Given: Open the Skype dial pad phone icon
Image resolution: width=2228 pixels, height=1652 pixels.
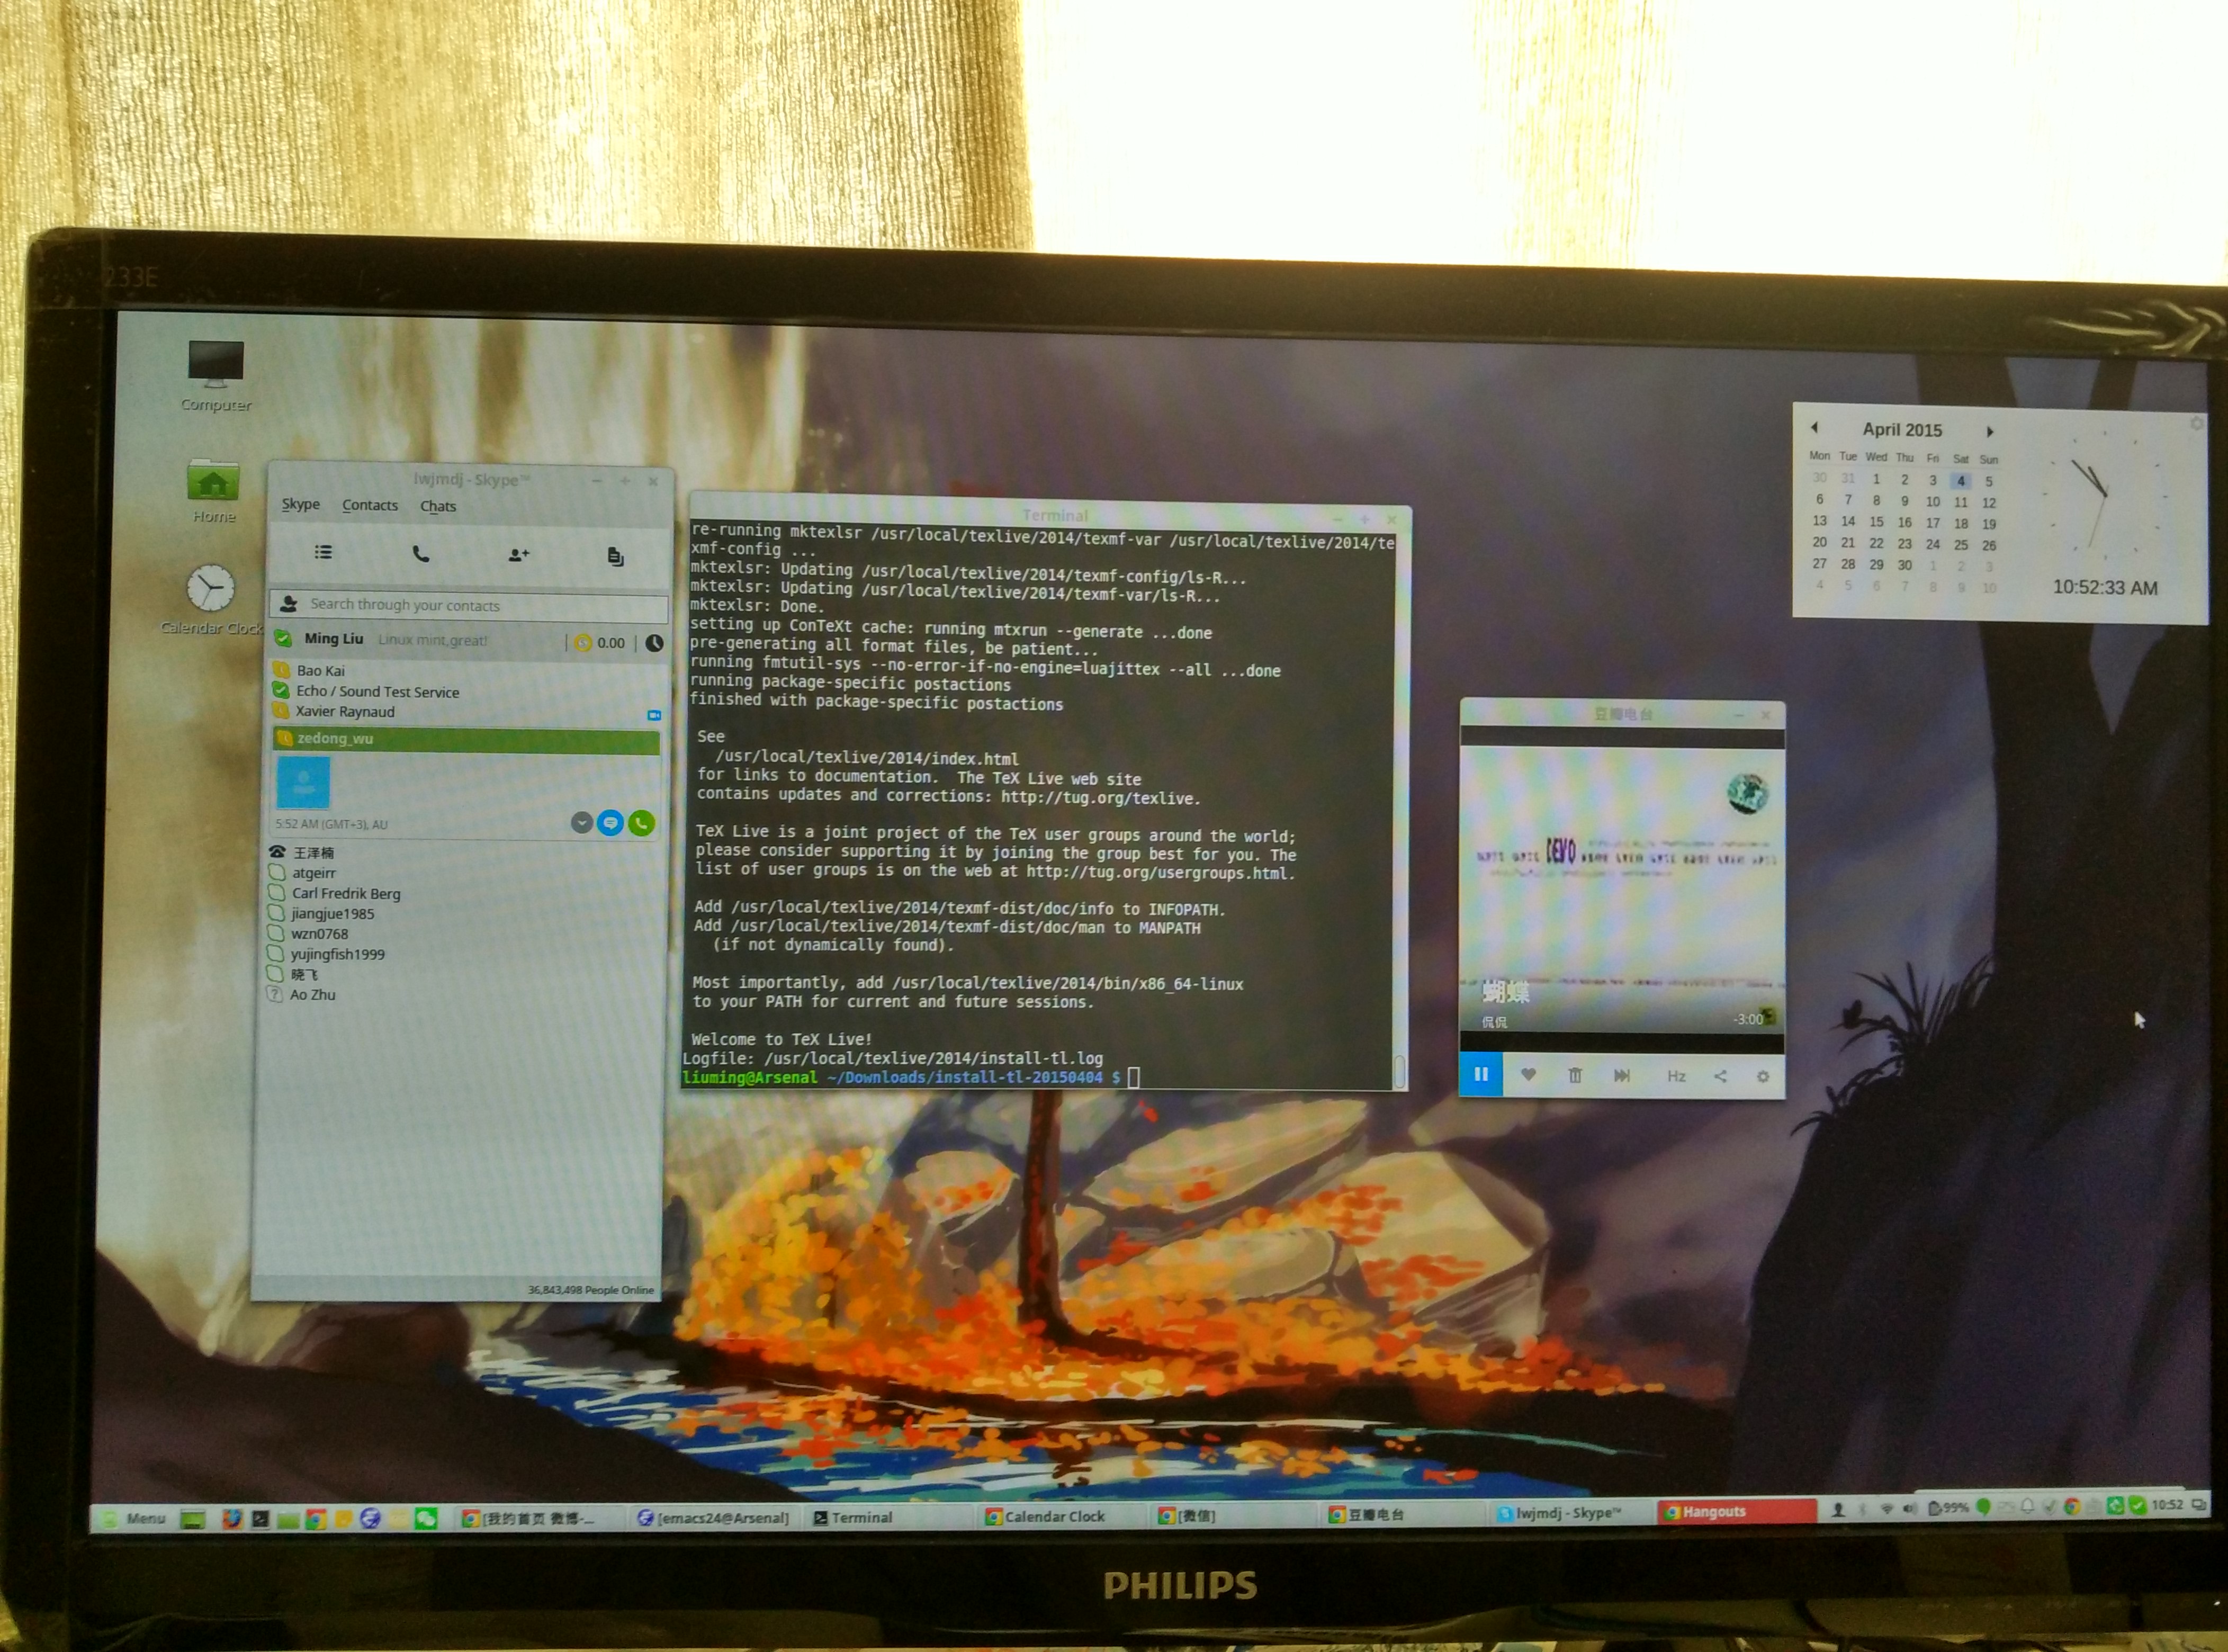Looking at the screenshot, I should pos(421,553).
